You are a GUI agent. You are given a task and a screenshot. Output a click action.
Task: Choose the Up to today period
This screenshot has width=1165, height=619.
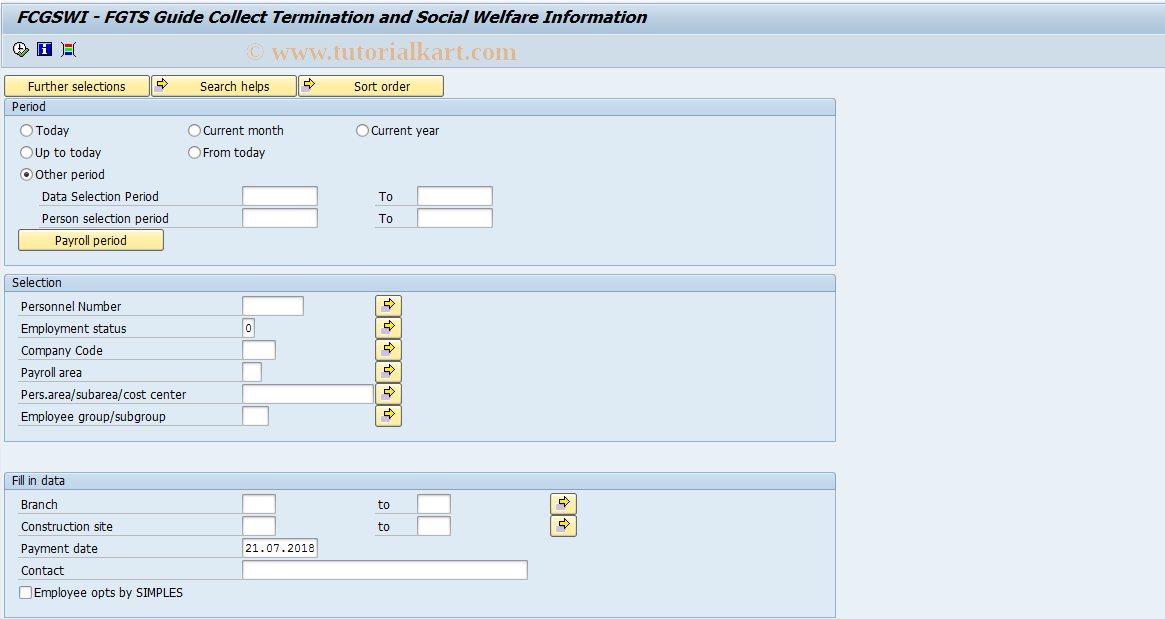pyautogui.click(x=27, y=152)
